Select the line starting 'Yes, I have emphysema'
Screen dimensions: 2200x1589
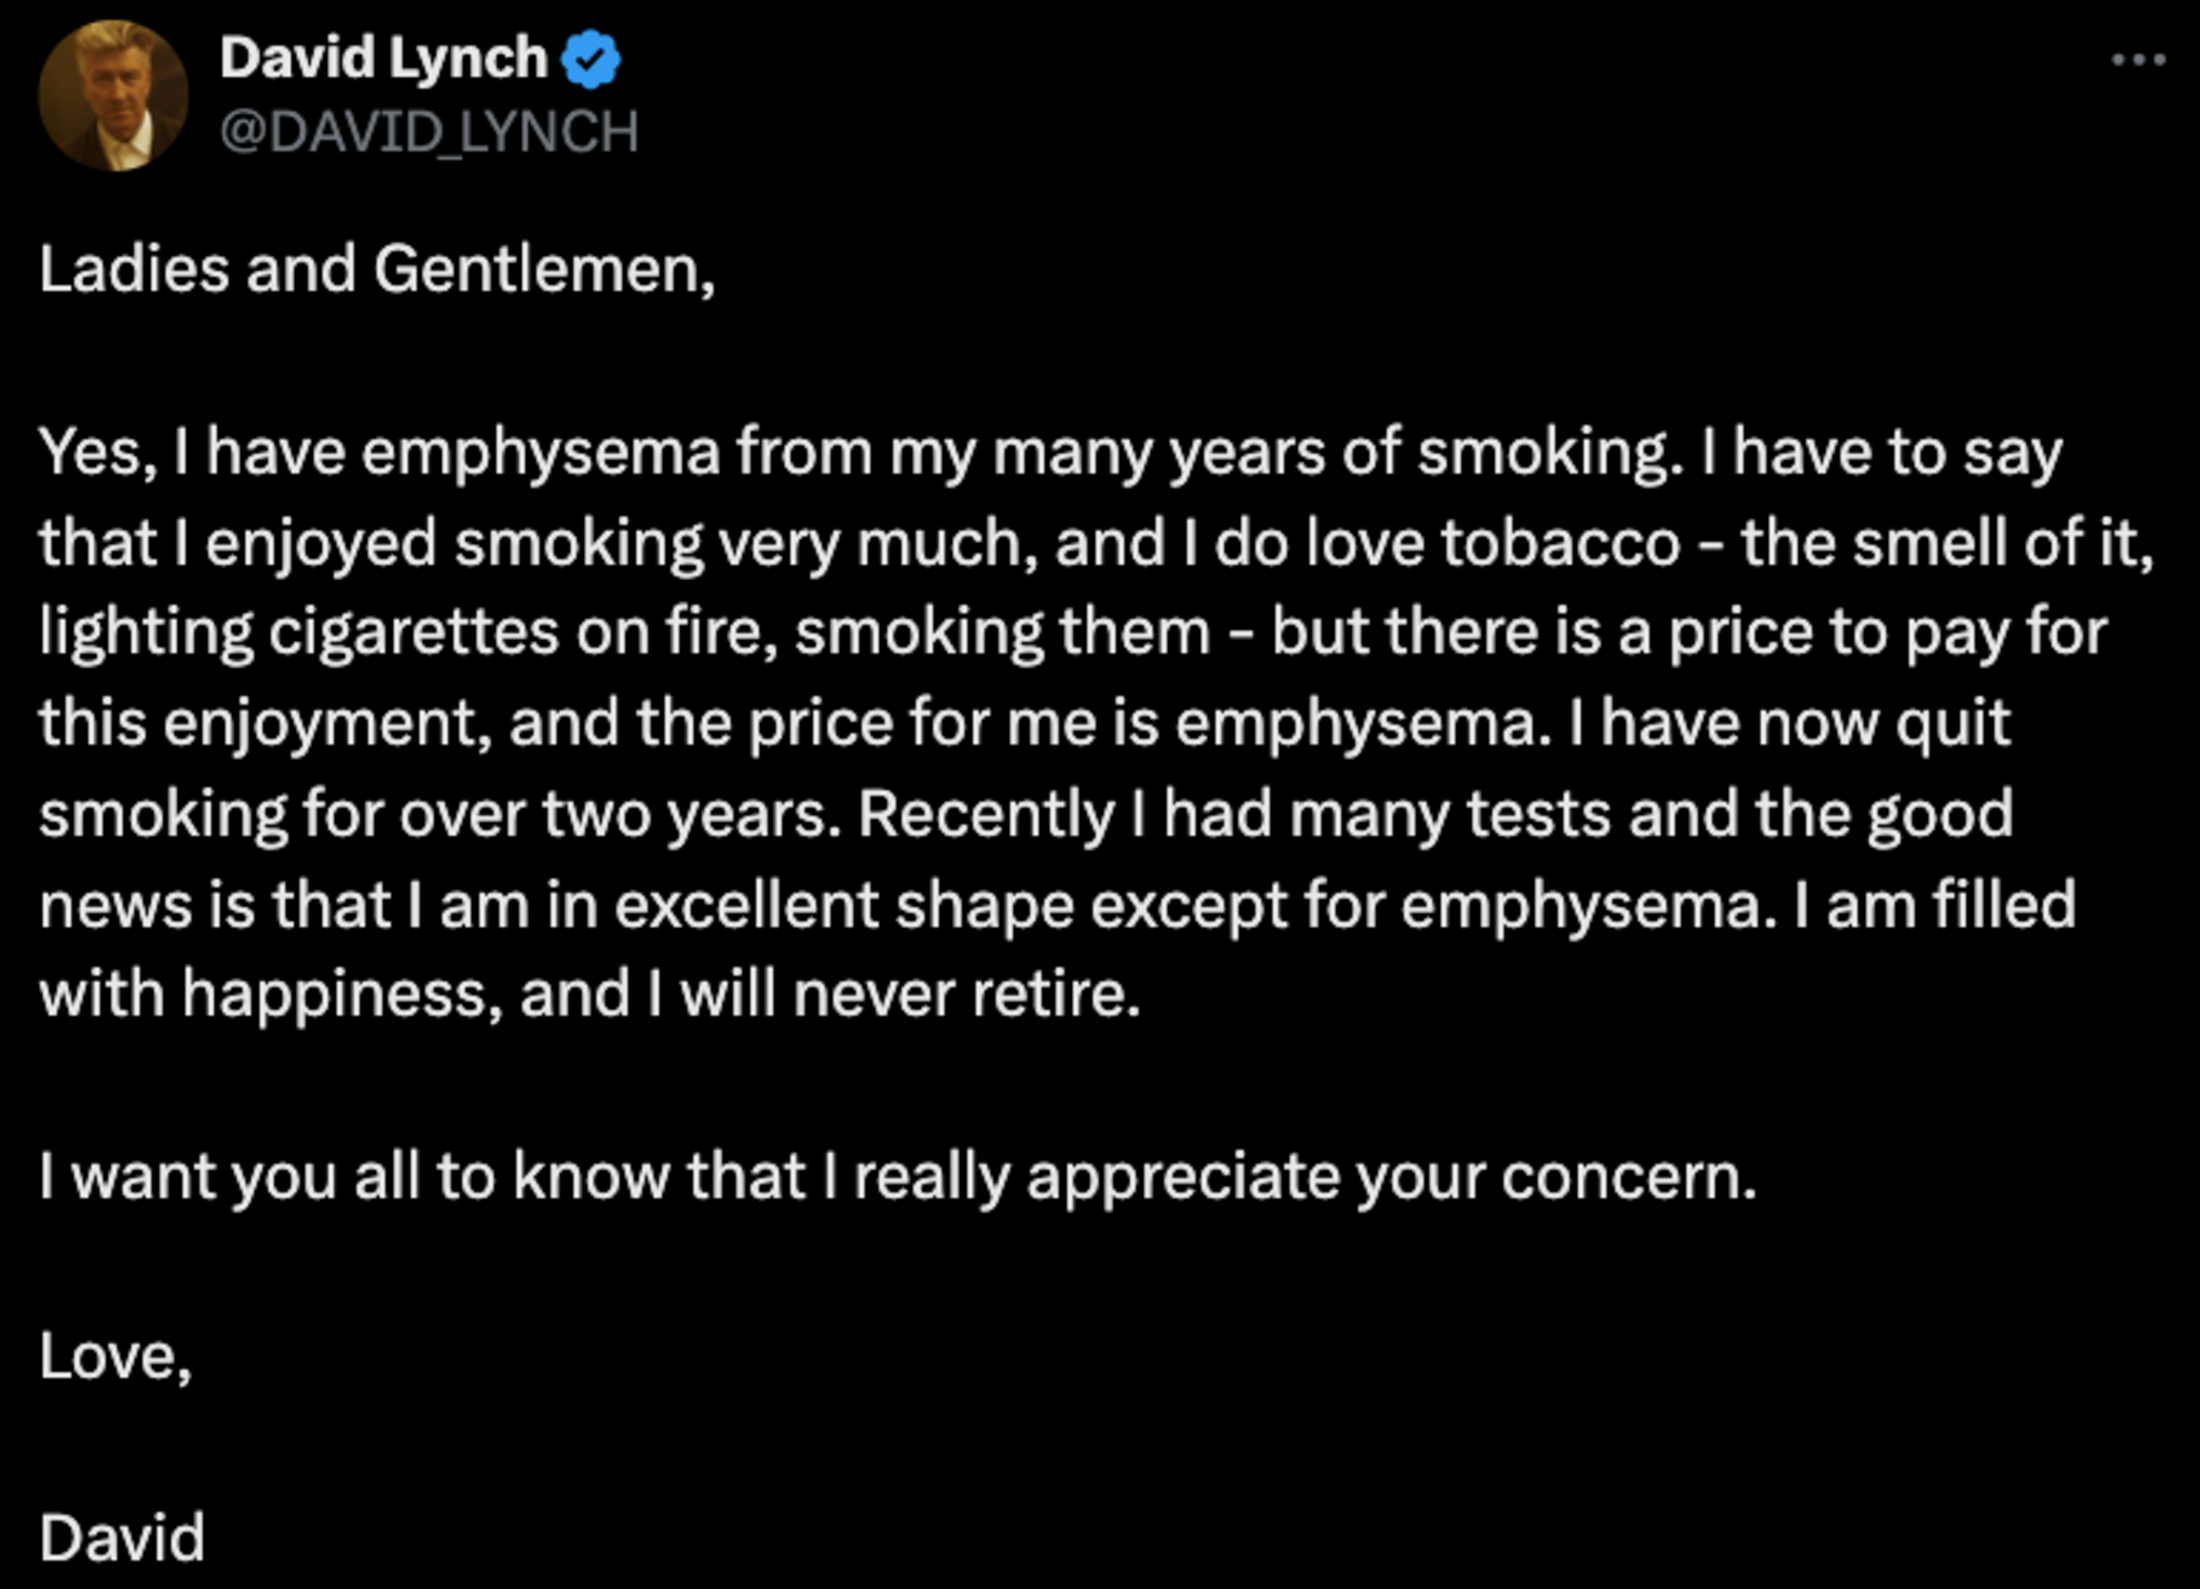tap(1050, 453)
